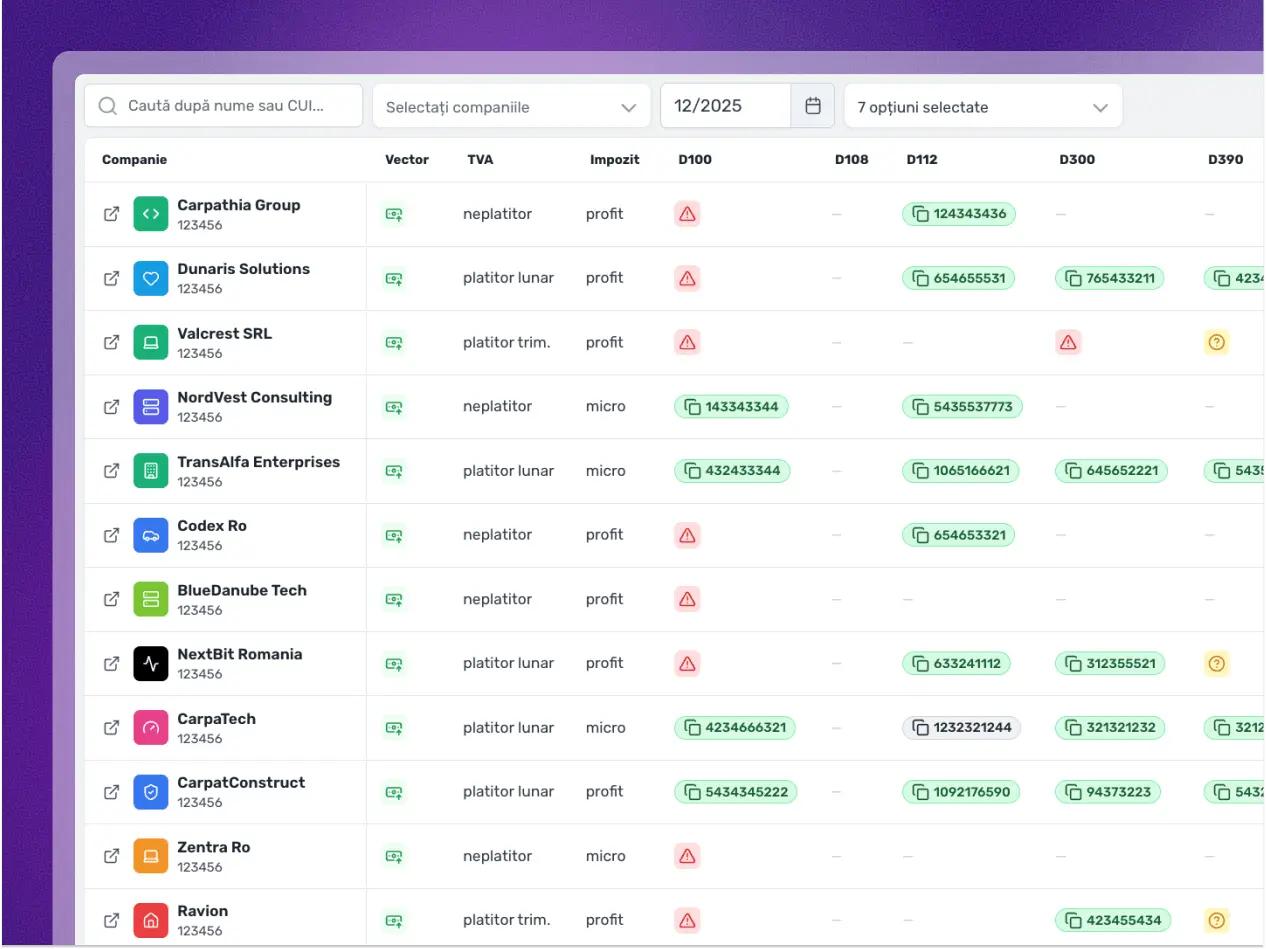Open Carpathia Group external link icon
1266x949 pixels.
click(112, 214)
